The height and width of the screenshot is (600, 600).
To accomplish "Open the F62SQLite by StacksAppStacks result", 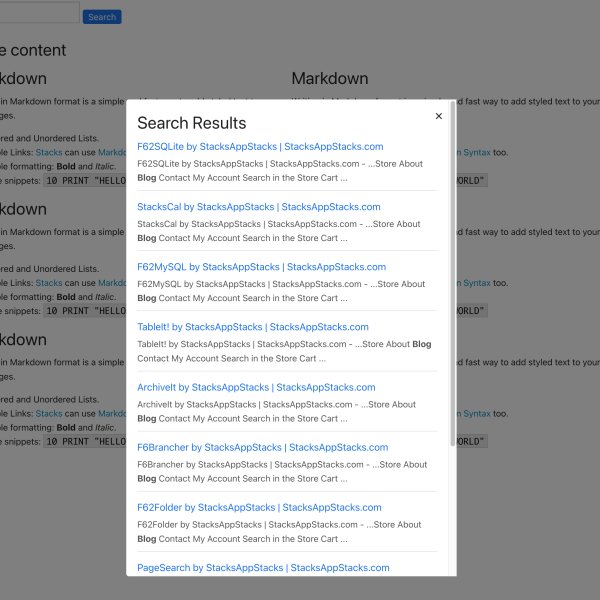I will point(259,147).
